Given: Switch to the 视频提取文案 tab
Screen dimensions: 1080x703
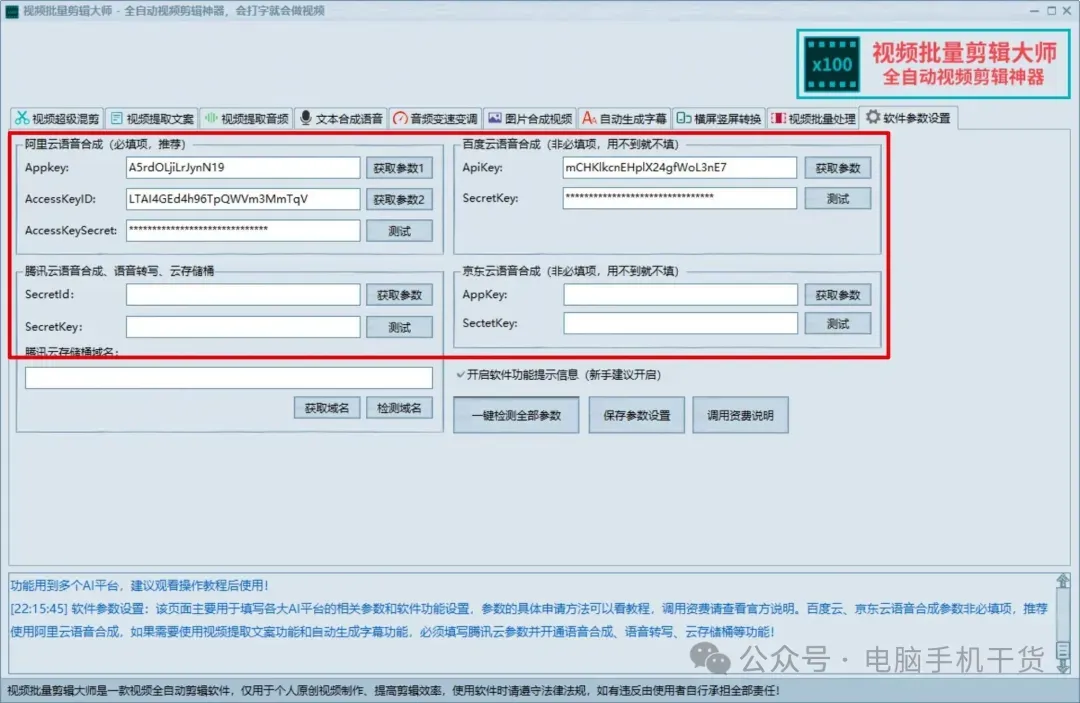Looking at the screenshot, I should click(x=152, y=118).
